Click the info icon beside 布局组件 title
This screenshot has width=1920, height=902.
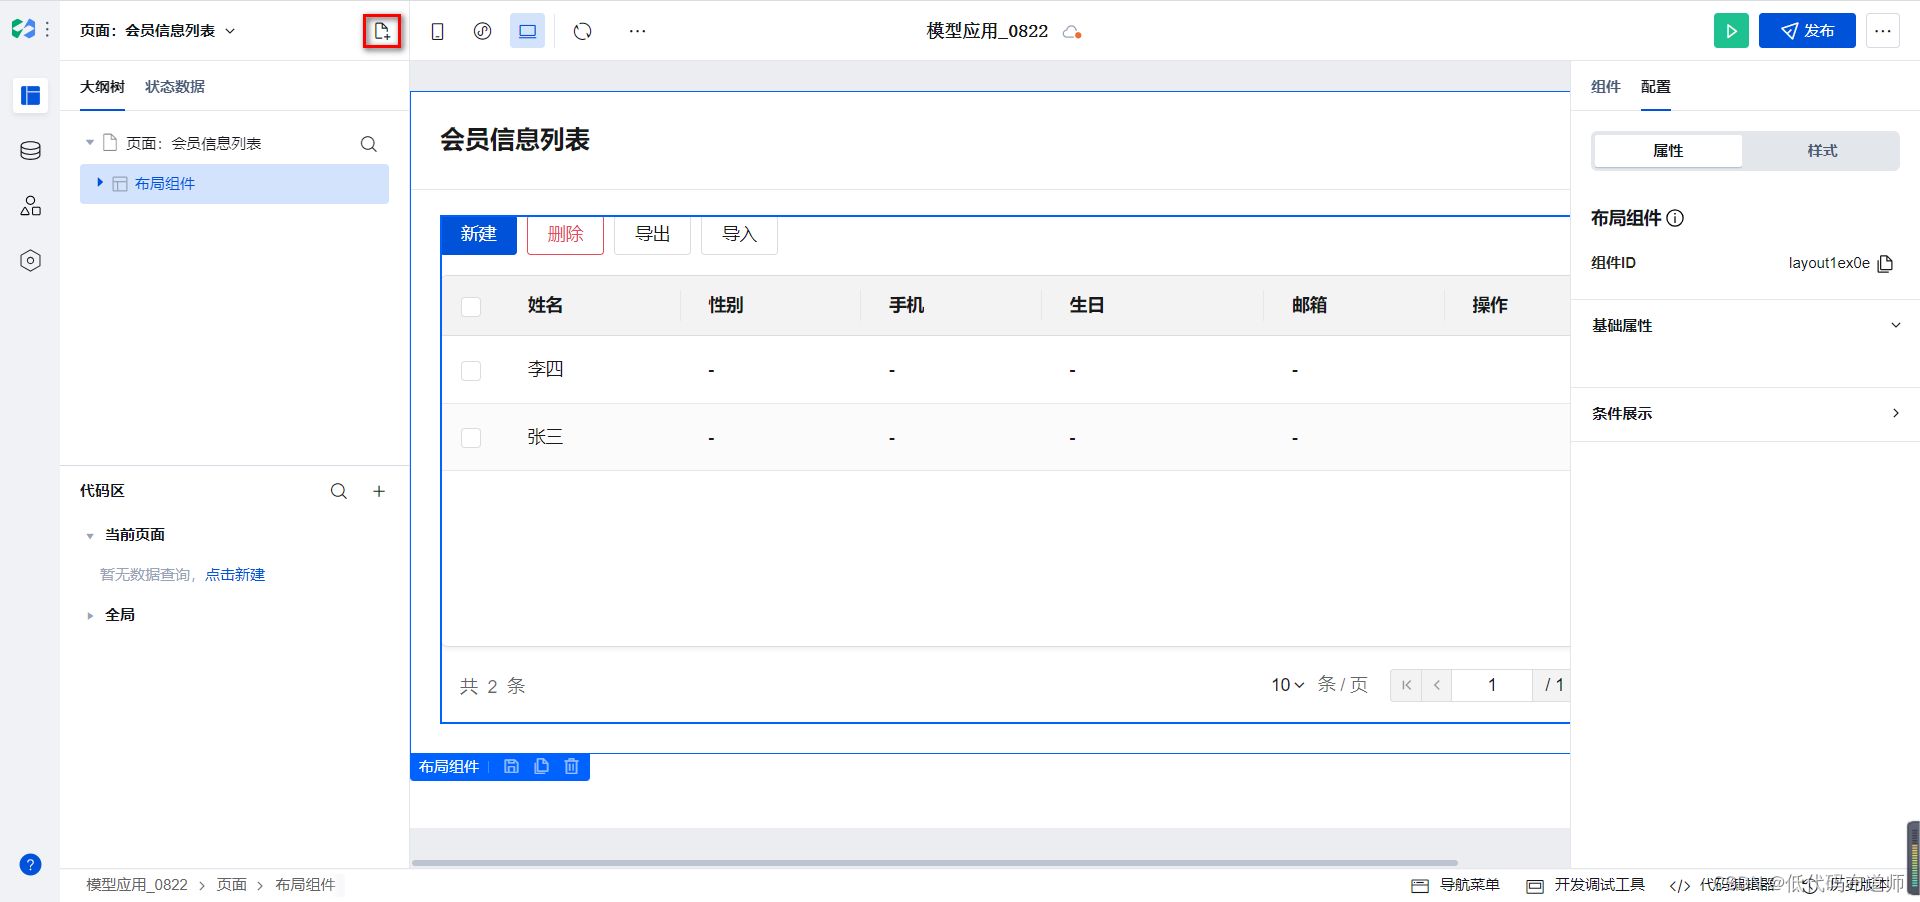[x=1676, y=218]
